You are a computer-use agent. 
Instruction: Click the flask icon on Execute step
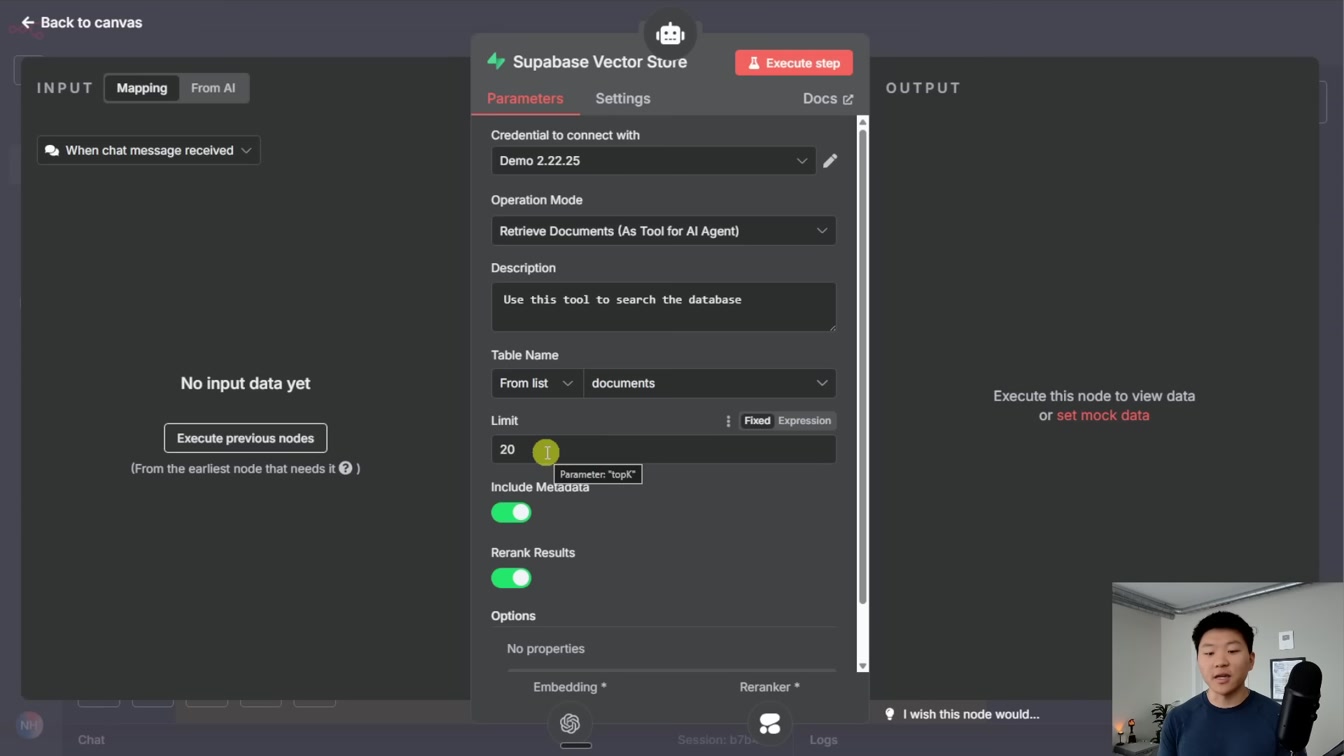(754, 63)
